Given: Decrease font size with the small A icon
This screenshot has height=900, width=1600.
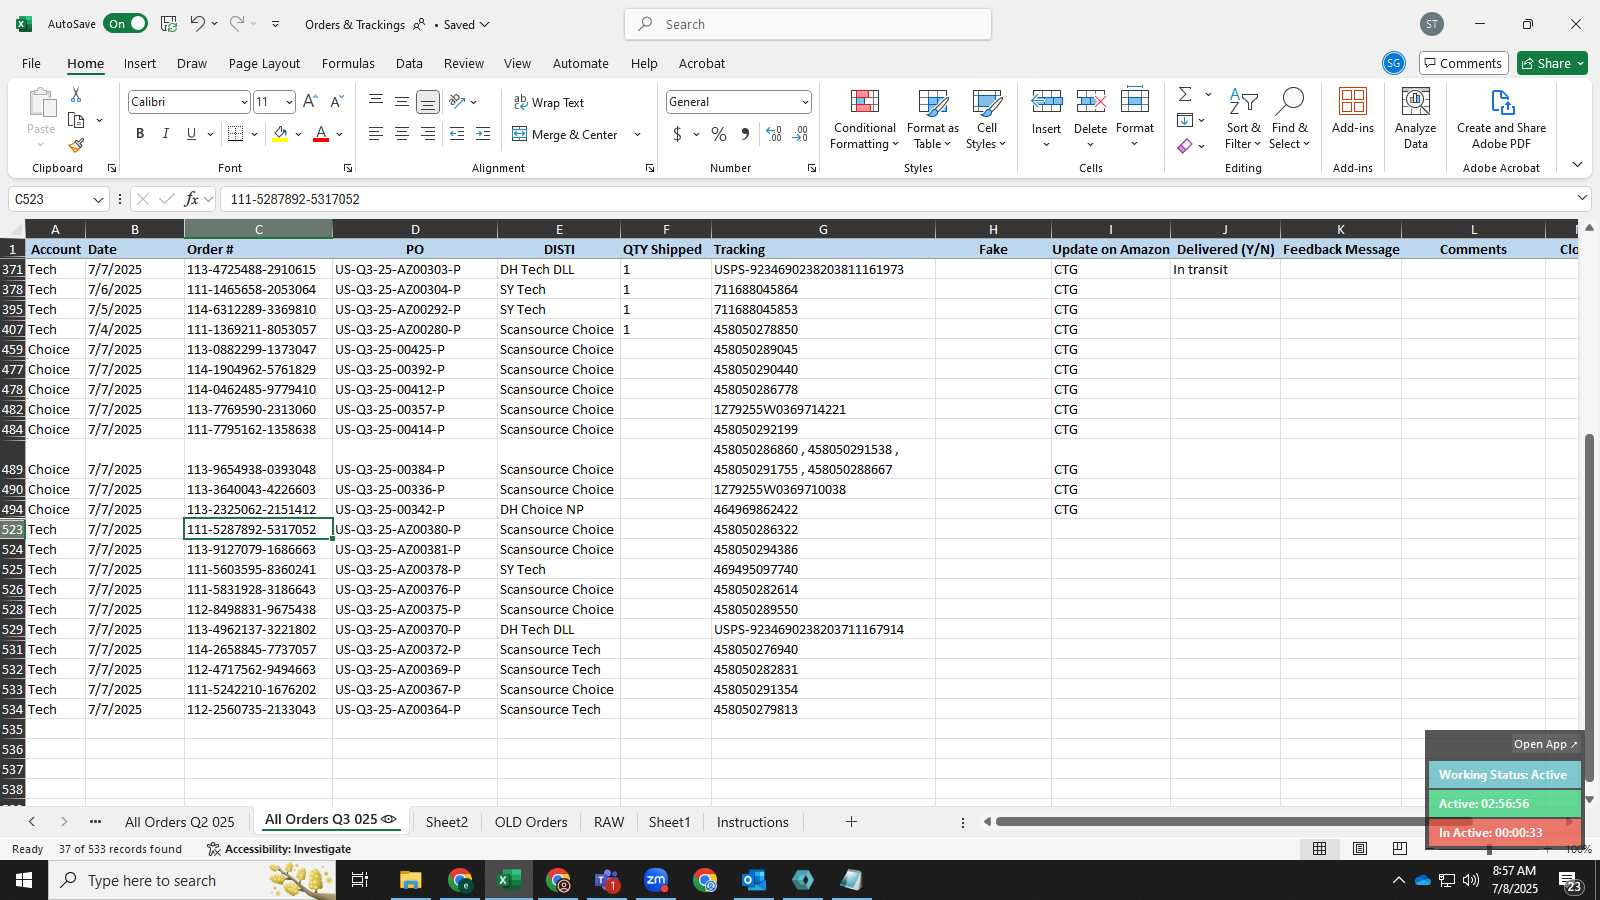Looking at the screenshot, I should (x=336, y=102).
